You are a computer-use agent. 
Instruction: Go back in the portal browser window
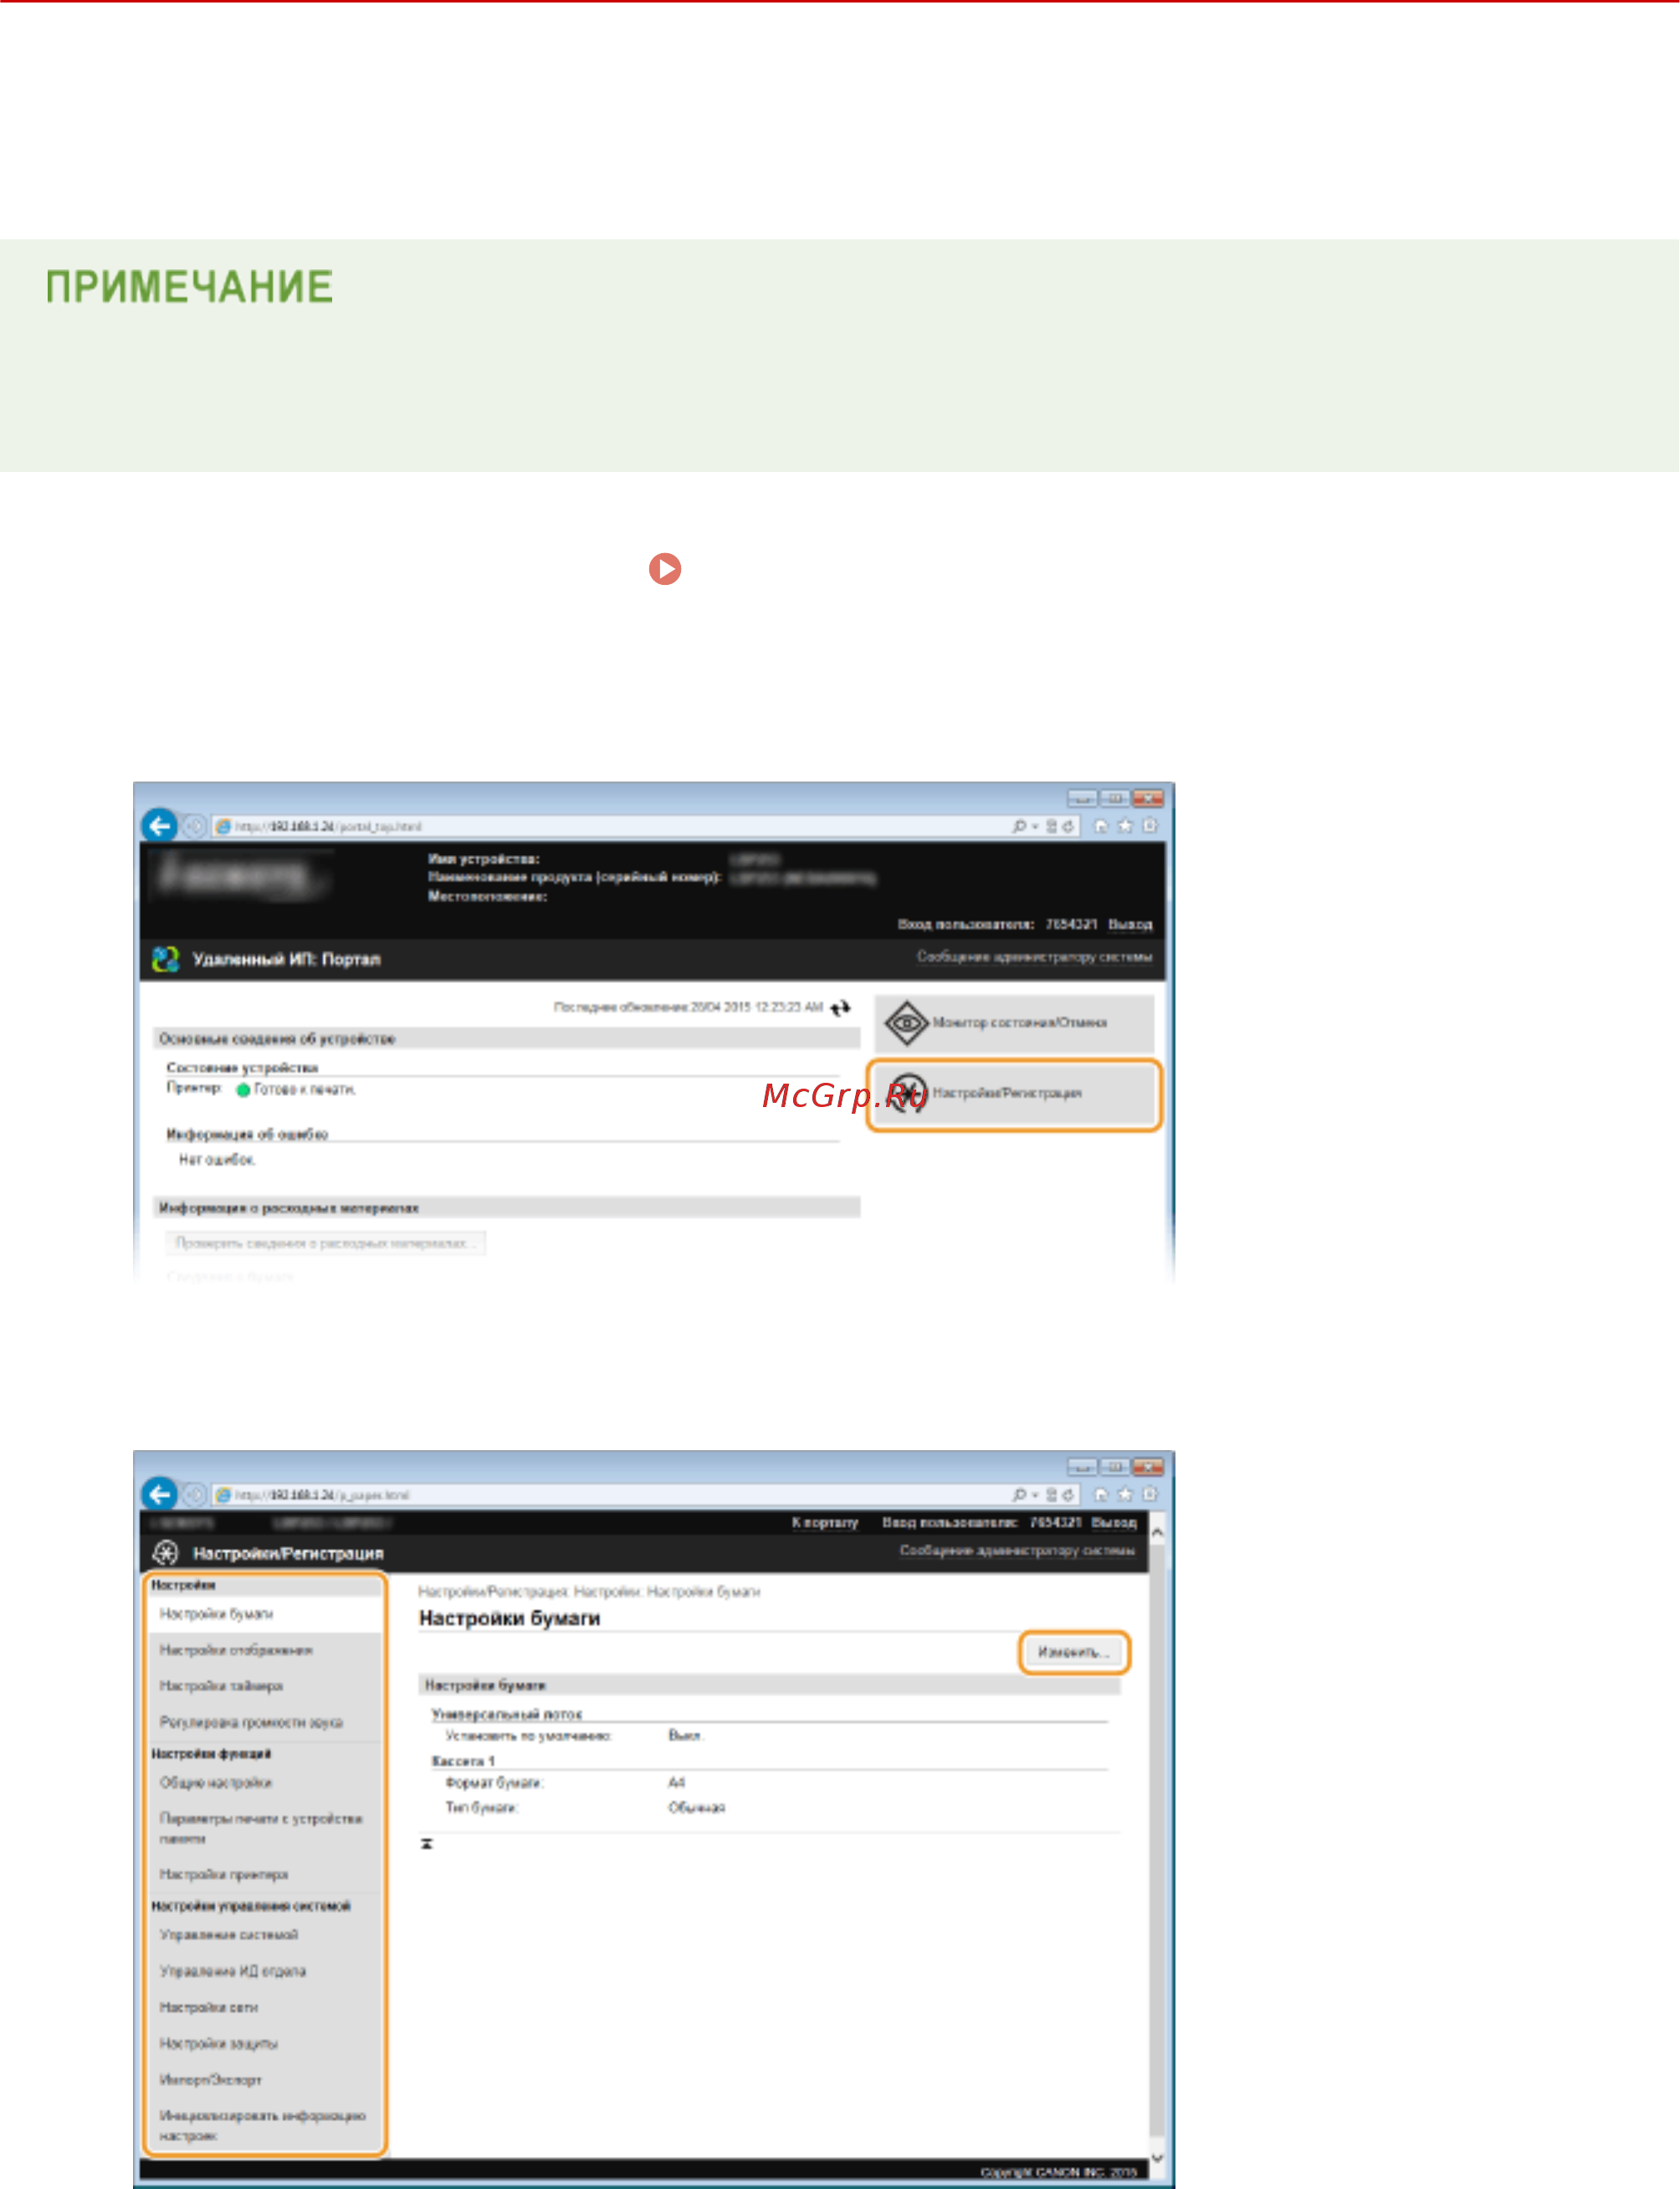pyautogui.click(x=159, y=826)
